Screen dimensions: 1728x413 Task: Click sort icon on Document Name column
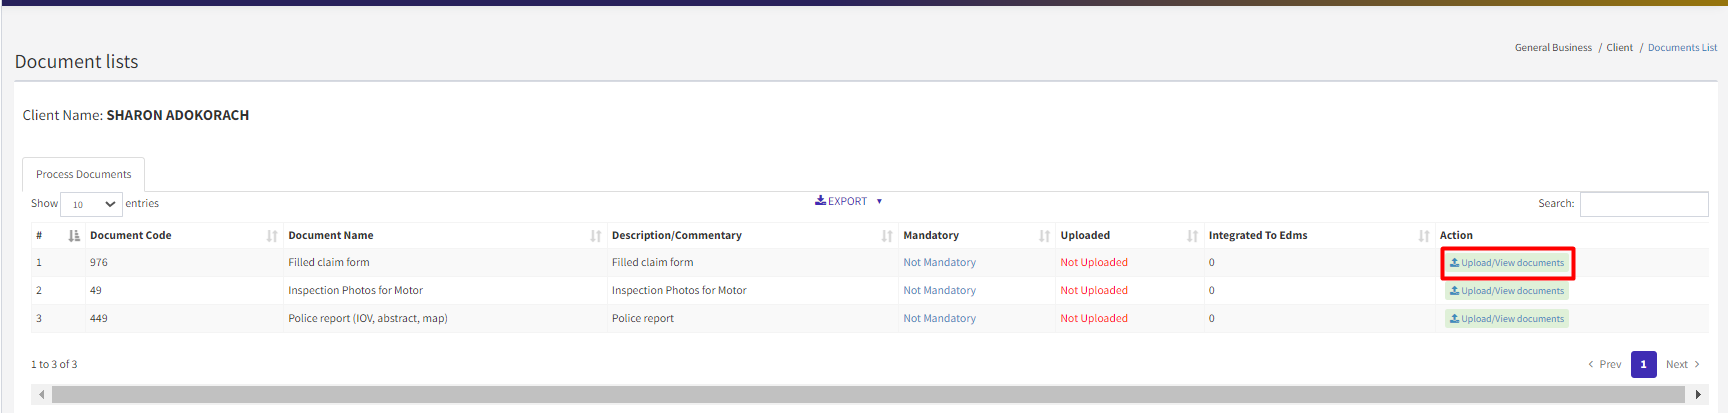click(x=596, y=236)
